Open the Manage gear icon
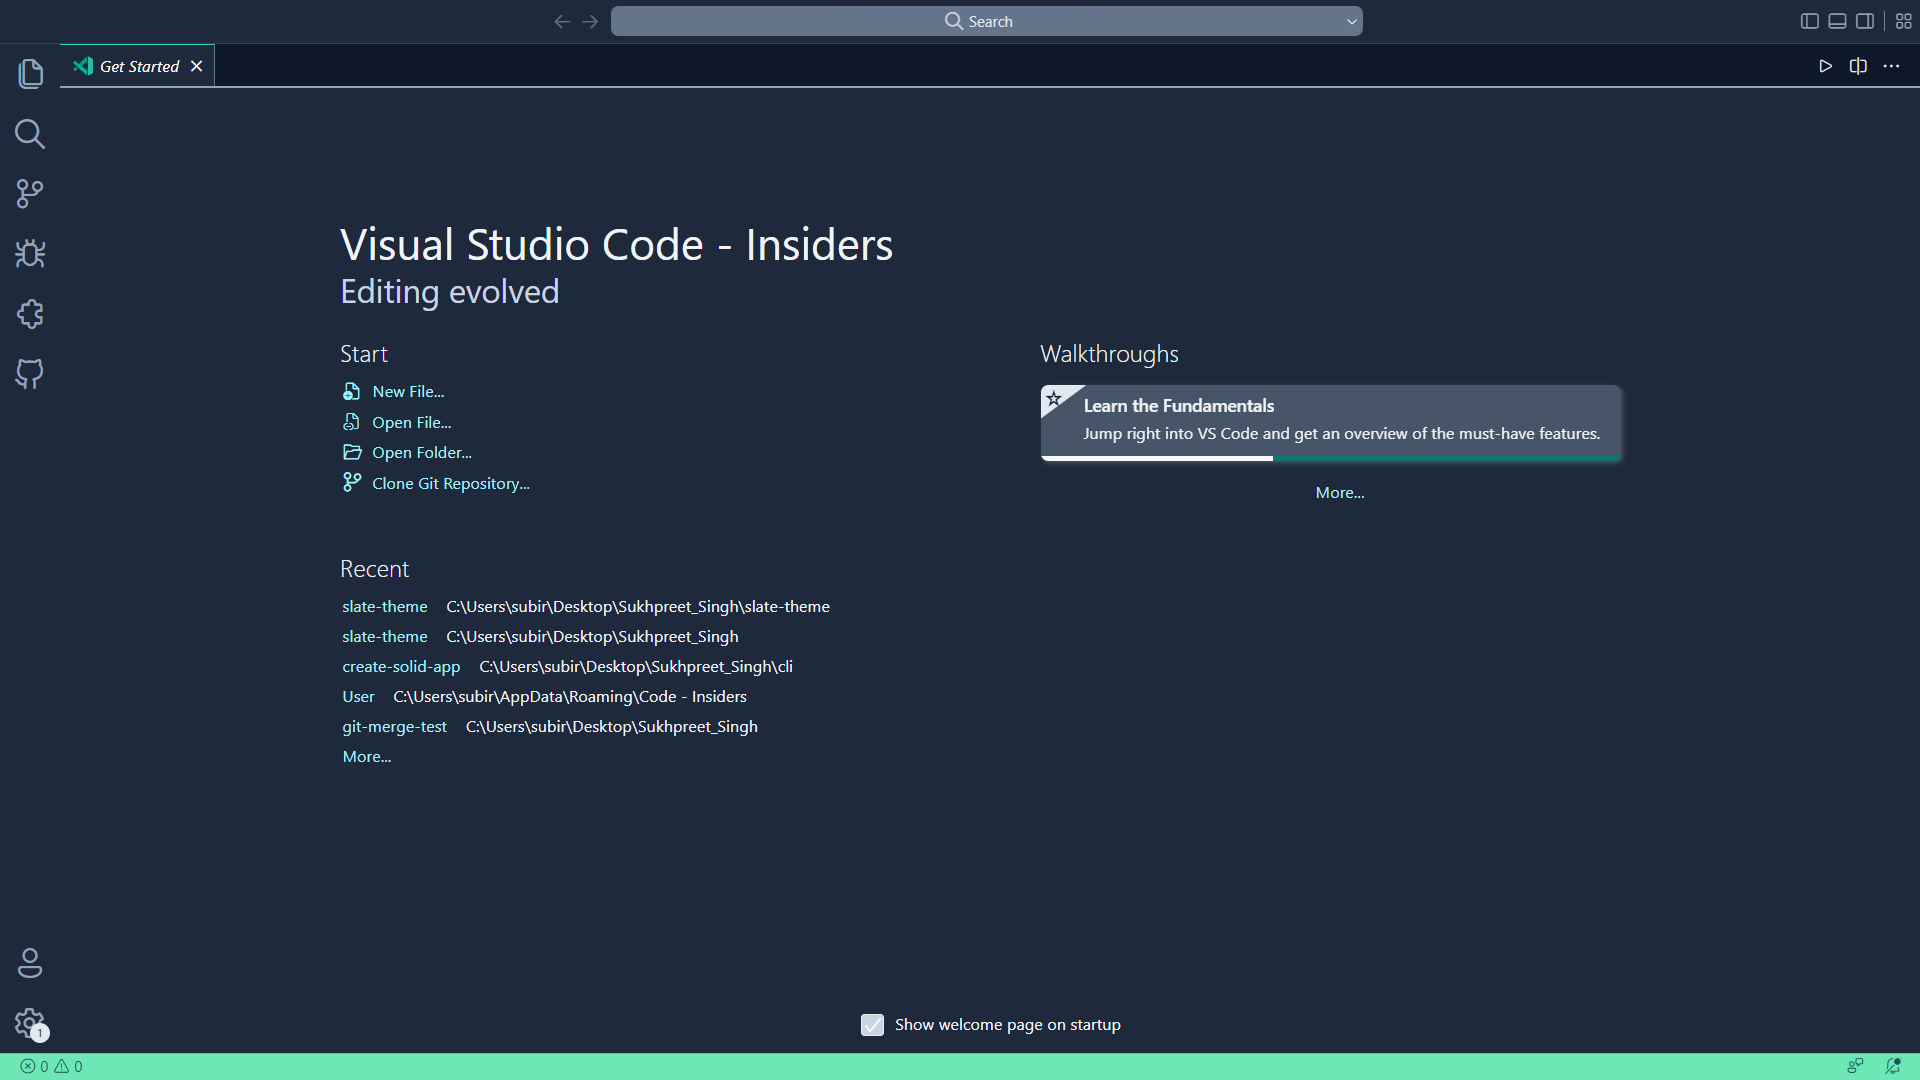Viewport: 1920px width, 1080px height. coord(30,1023)
